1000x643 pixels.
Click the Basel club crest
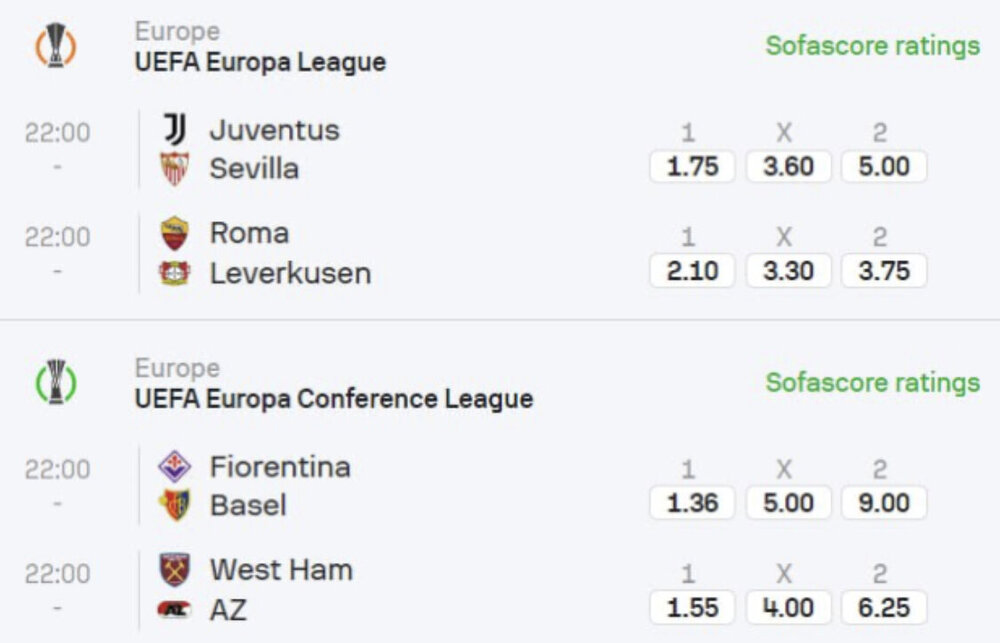[x=175, y=505]
